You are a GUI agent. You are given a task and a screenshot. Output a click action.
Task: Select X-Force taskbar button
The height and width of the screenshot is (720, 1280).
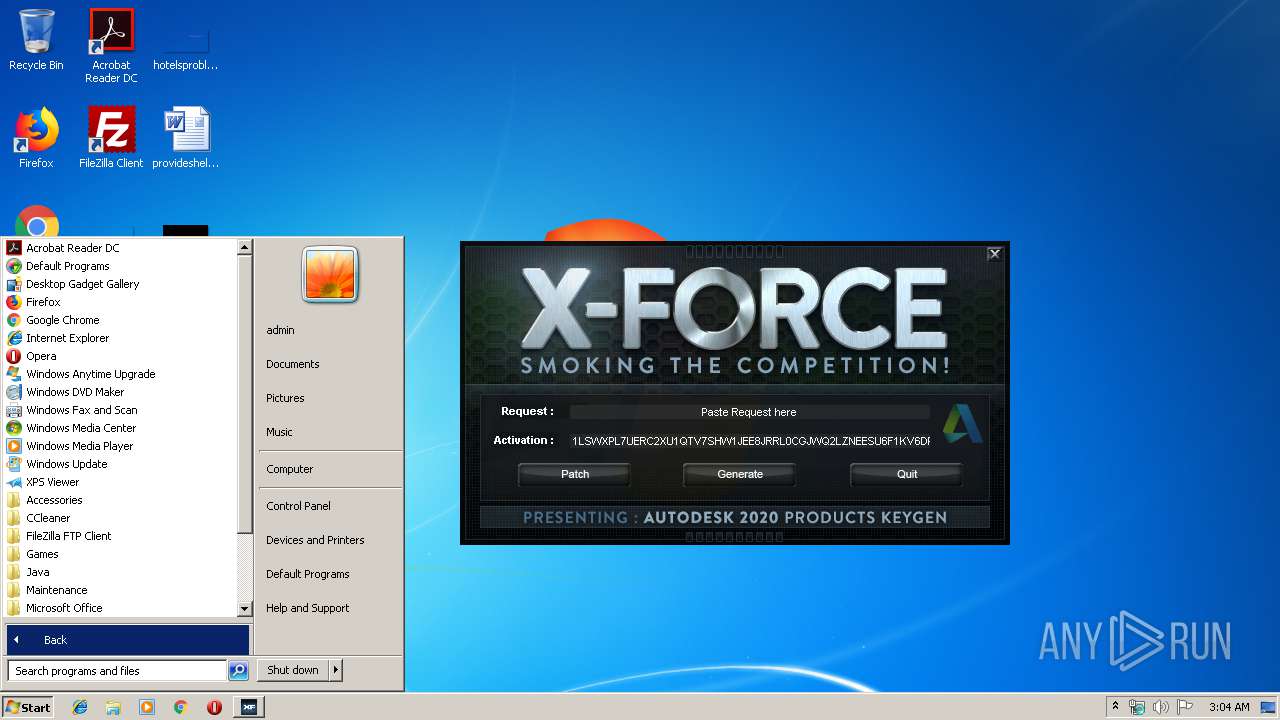click(x=248, y=707)
